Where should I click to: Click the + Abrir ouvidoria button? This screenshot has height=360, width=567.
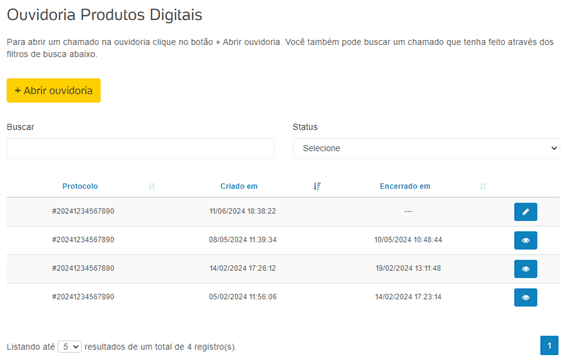click(x=54, y=90)
